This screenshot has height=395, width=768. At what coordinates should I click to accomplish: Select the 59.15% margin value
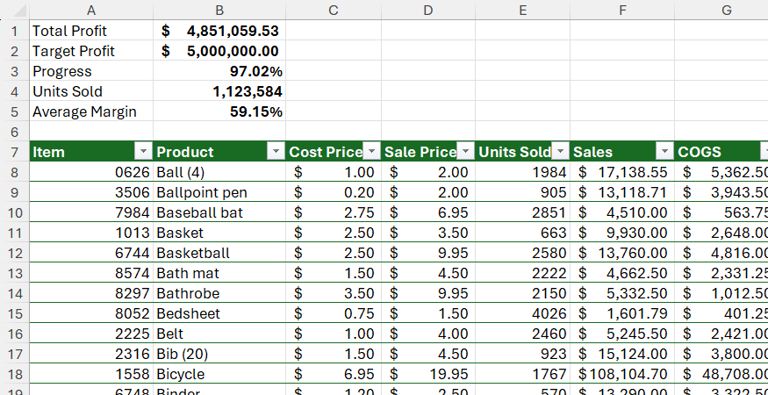point(219,112)
